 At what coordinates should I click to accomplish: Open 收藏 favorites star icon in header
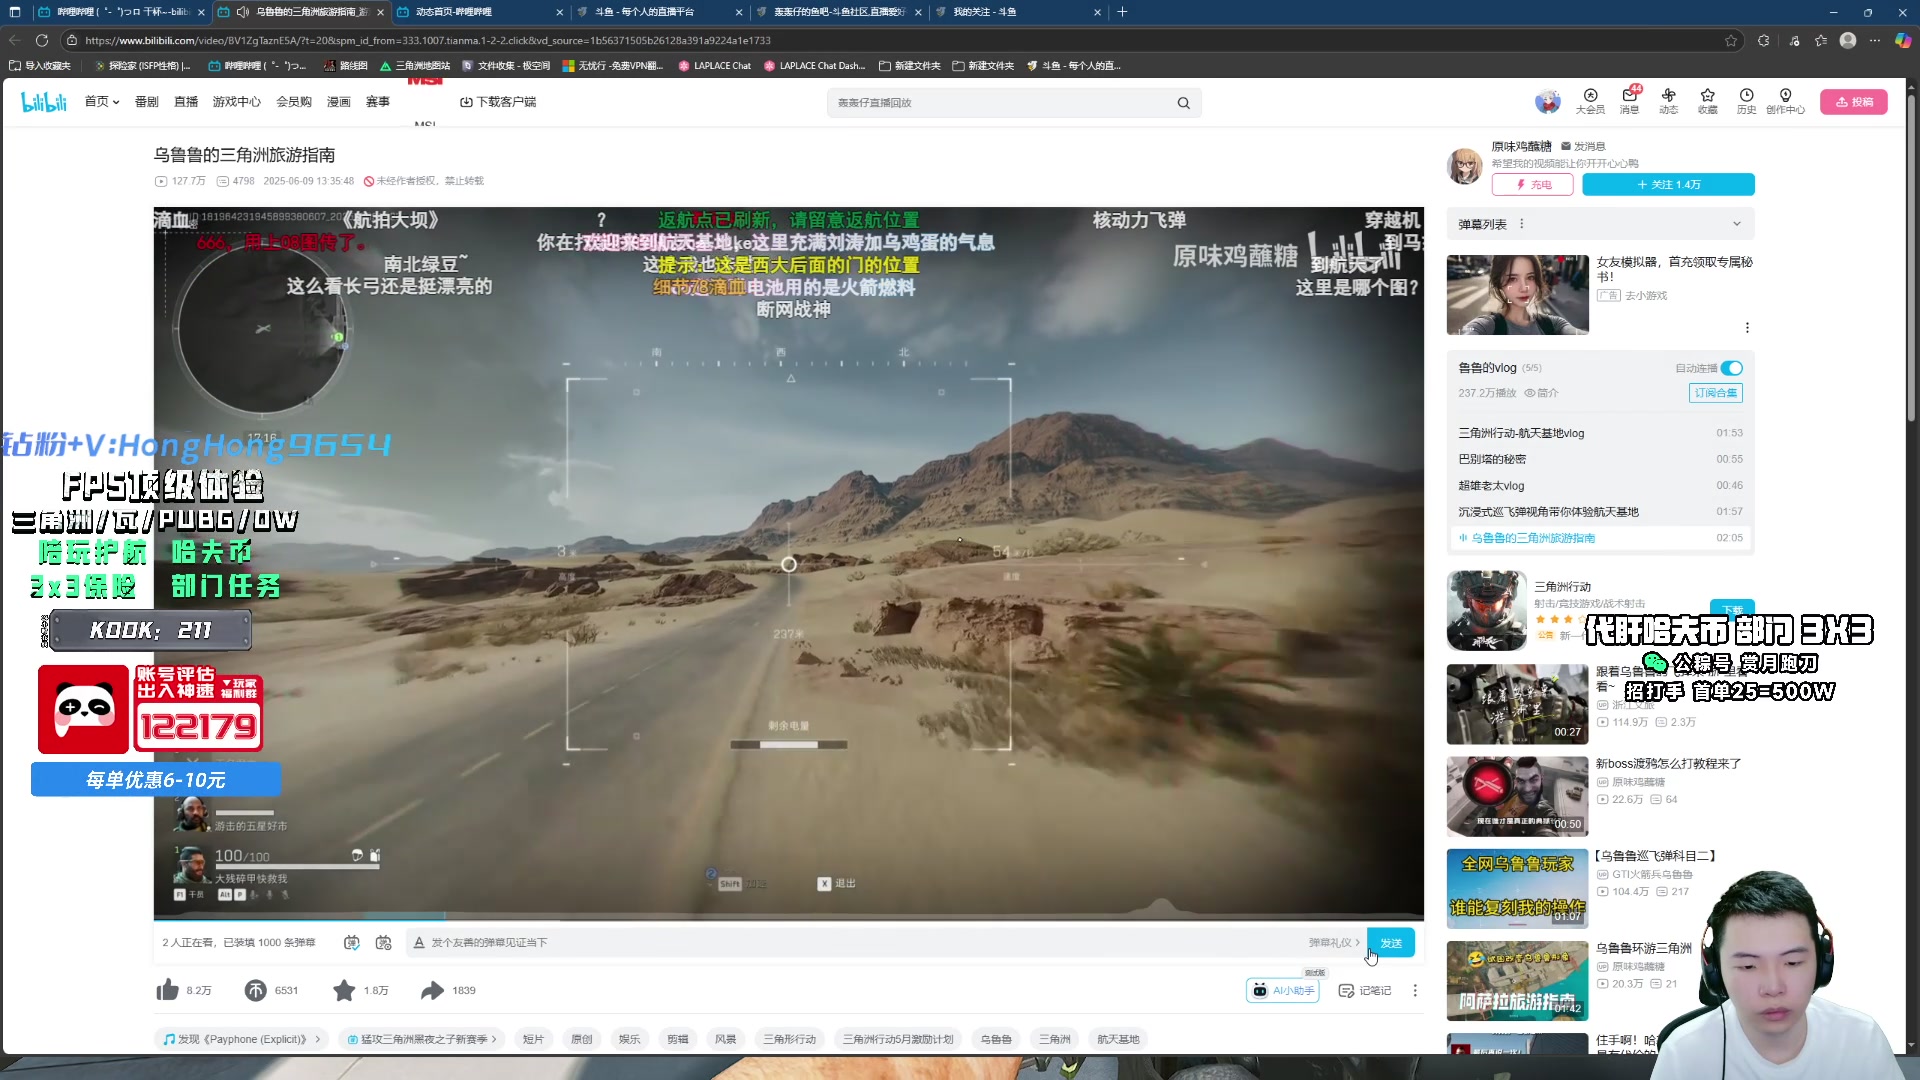[1707, 101]
